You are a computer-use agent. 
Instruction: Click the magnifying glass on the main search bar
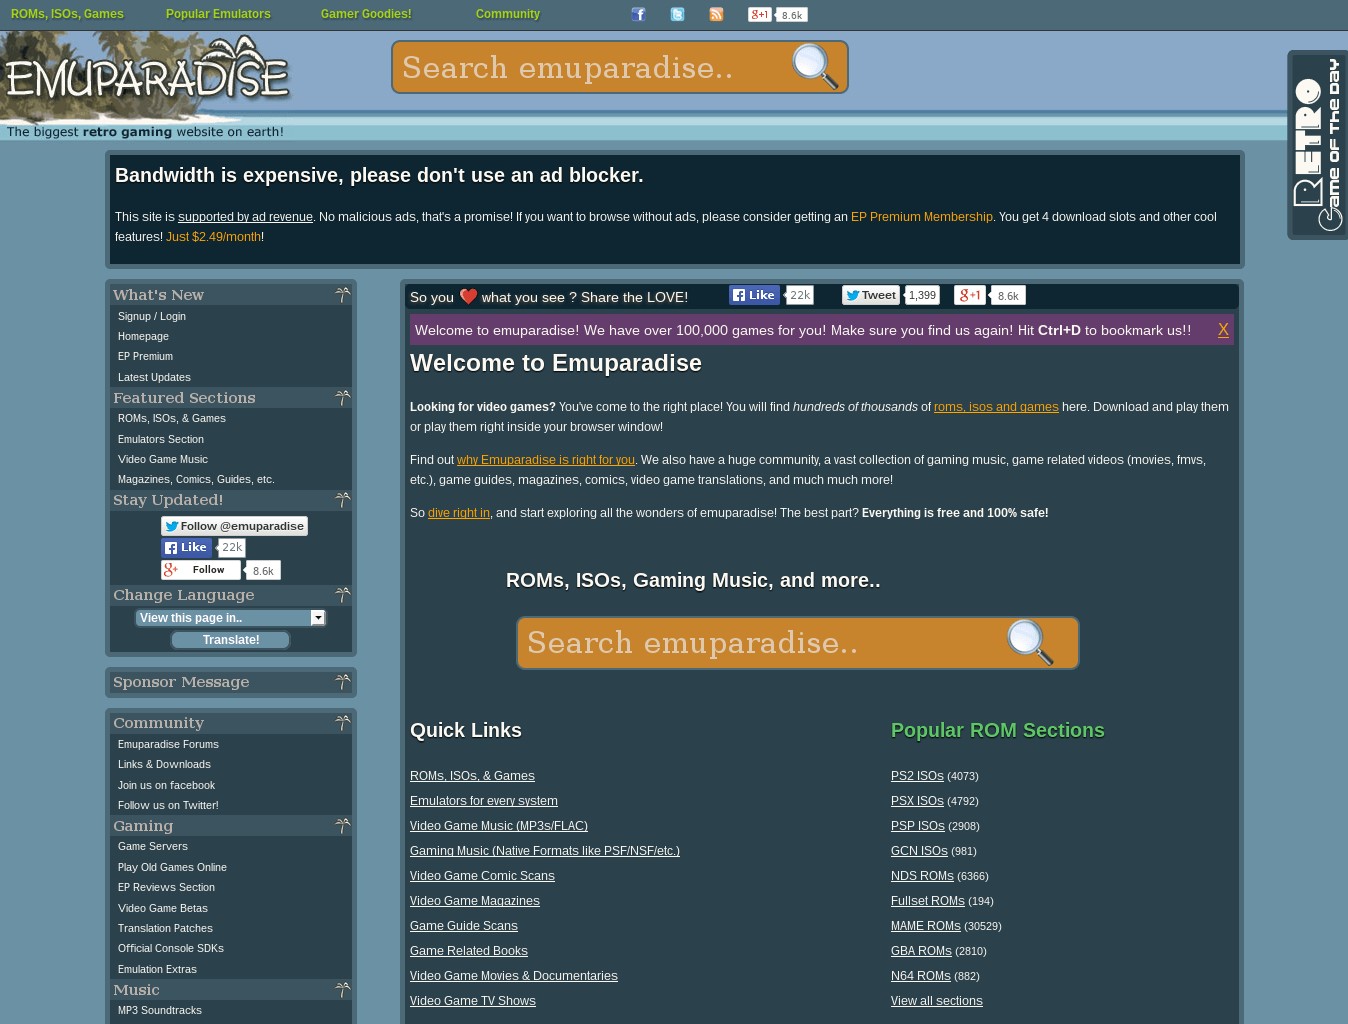click(814, 67)
